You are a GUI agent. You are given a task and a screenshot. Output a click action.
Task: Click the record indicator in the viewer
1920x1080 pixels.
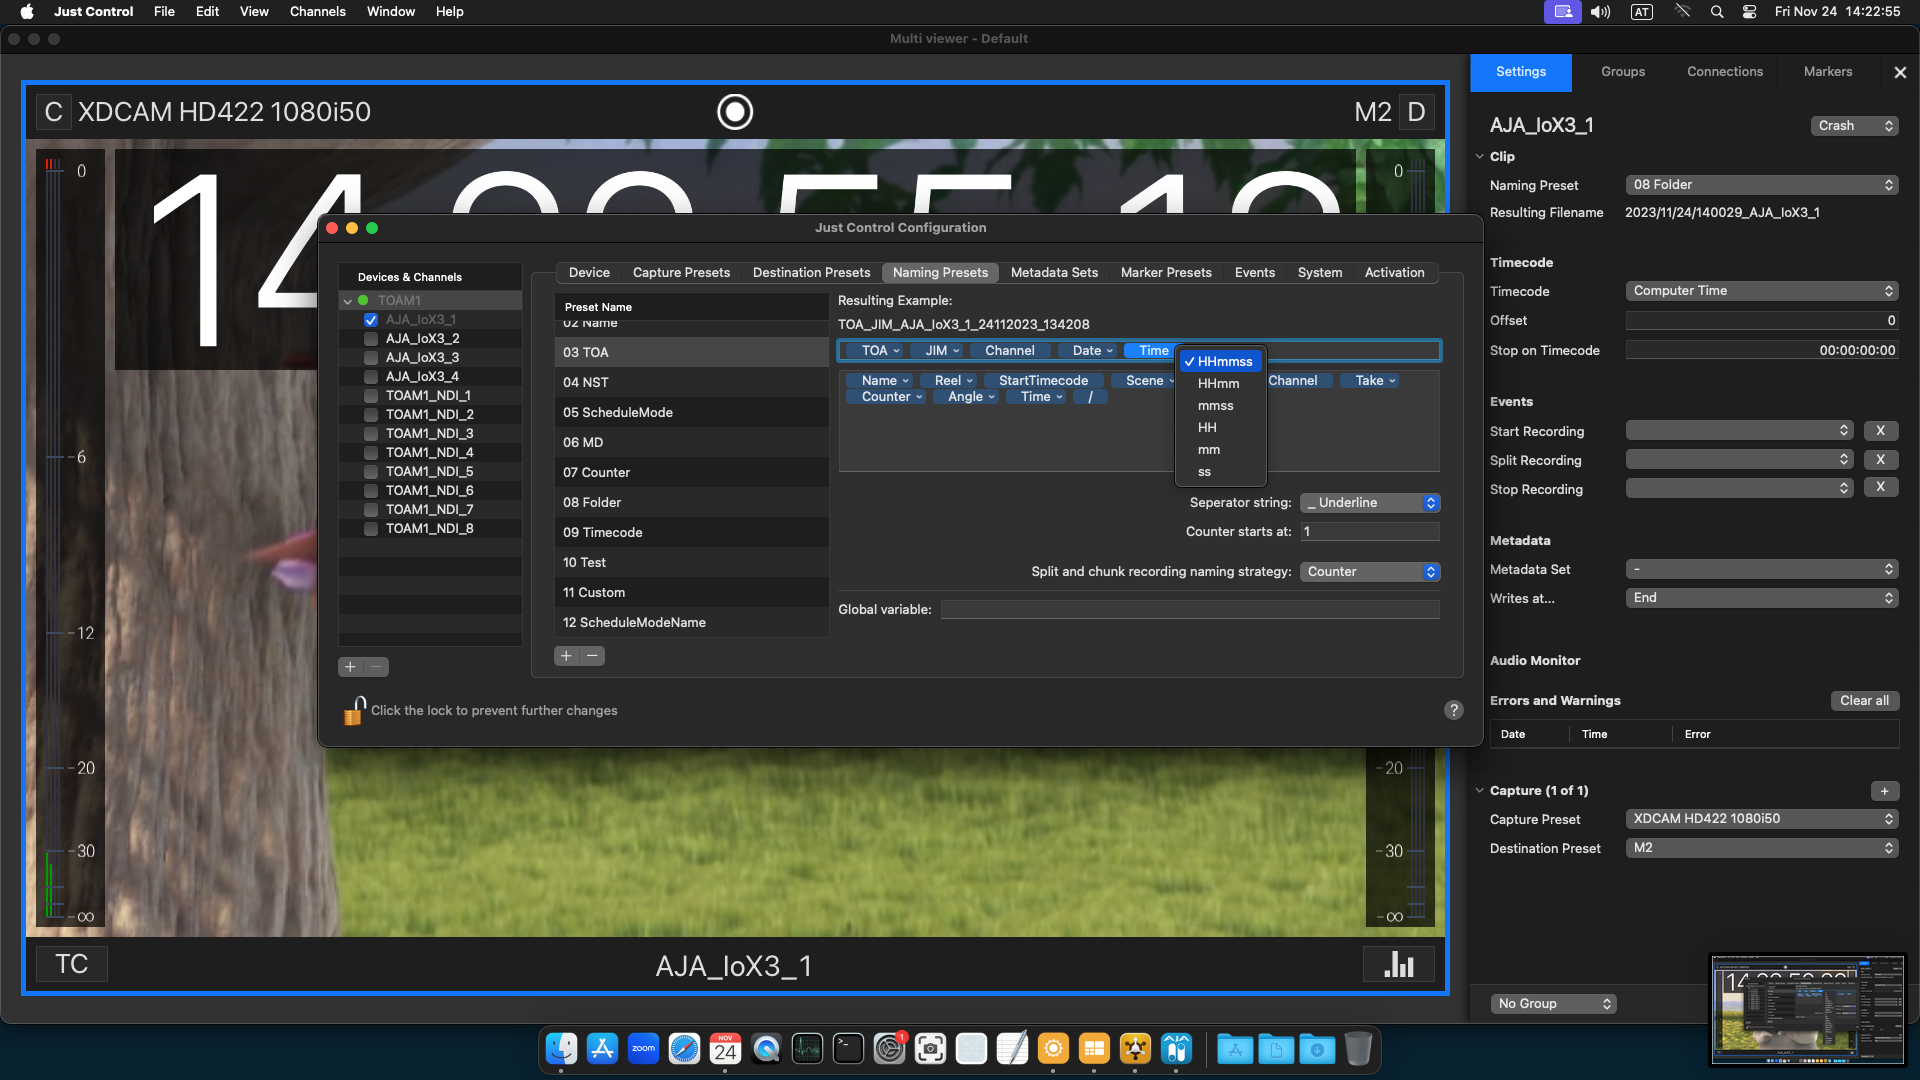(735, 112)
